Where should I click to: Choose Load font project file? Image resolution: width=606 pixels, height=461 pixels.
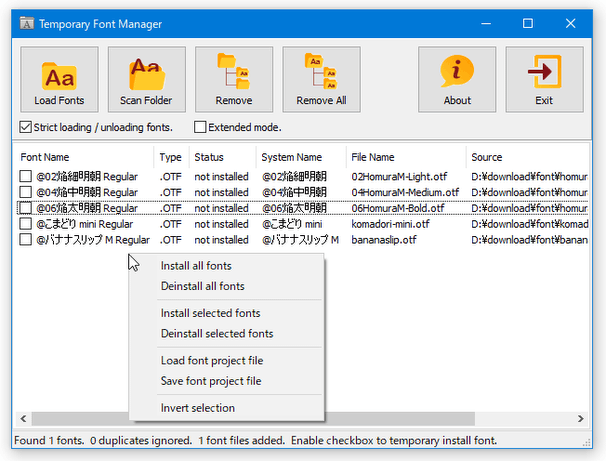[x=226, y=361]
